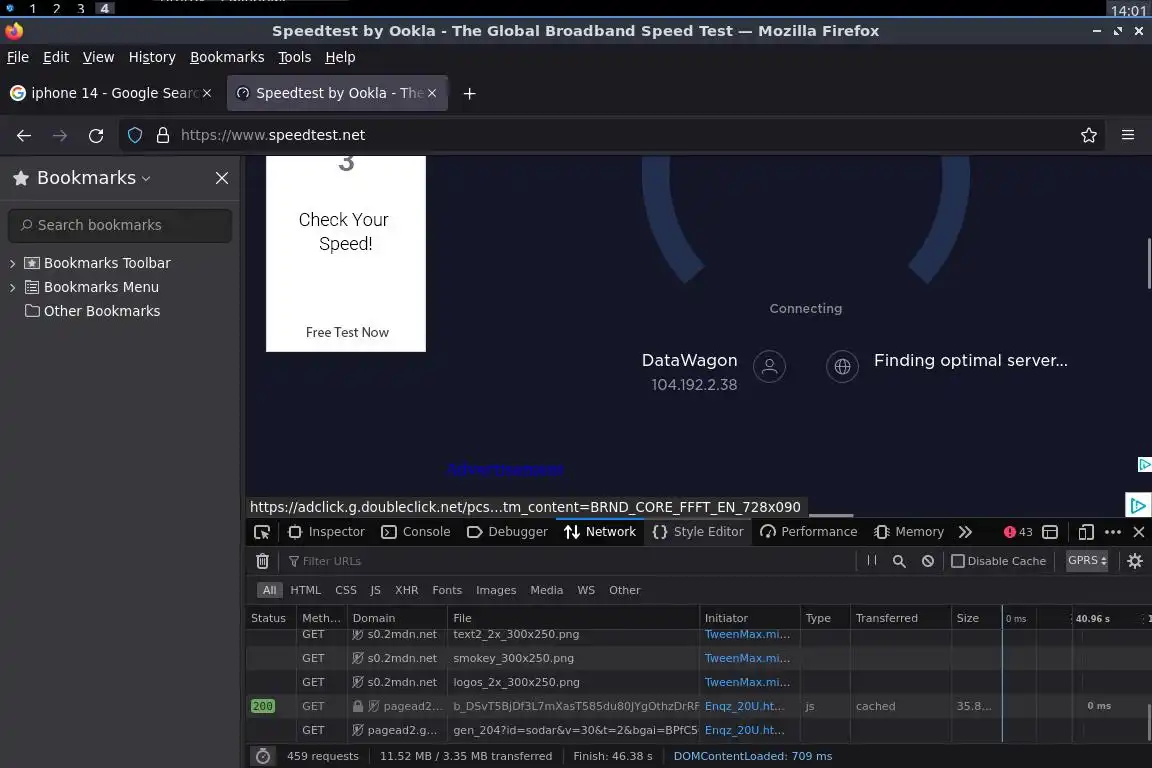The height and width of the screenshot is (768, 1152).
Task: Click the user account icon beside DataWagon
Action: (x=769, y=366)
